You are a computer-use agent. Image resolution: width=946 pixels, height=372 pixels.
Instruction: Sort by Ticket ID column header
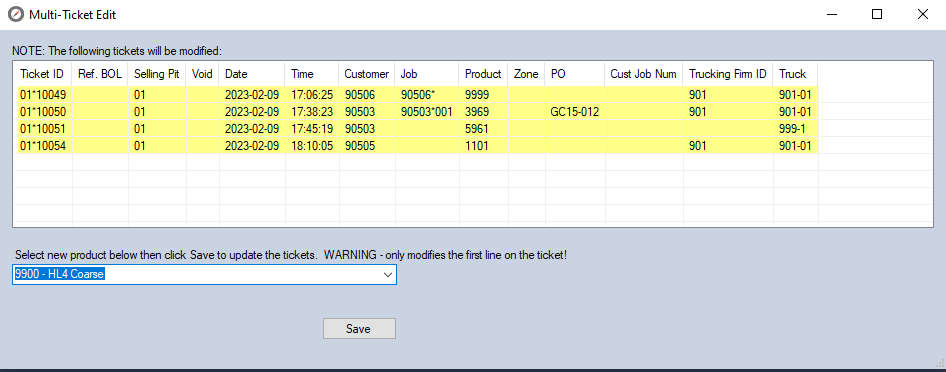pos(42,74)
